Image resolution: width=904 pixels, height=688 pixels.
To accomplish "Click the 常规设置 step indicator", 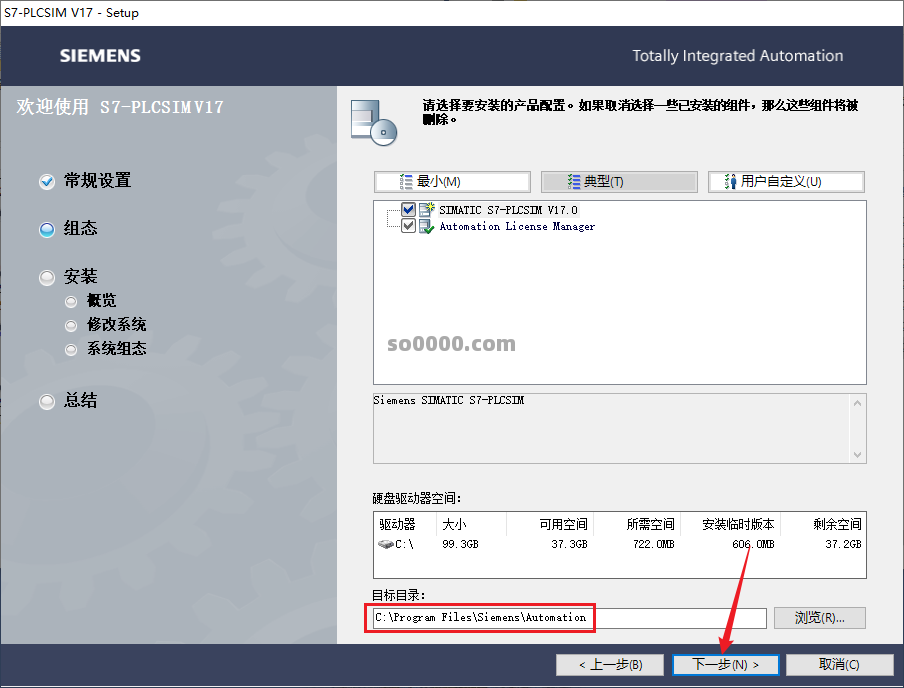I will pyautogui.click(x=47, y=182).
